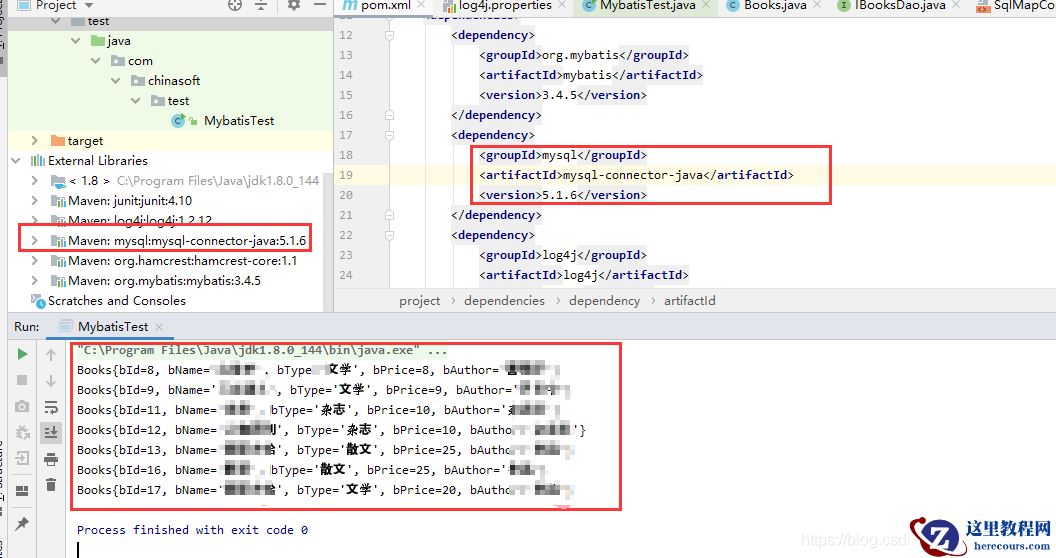Screen dimensions: 1056x558
Task: Hide the Project panel with minus icon
Action: 320,5
